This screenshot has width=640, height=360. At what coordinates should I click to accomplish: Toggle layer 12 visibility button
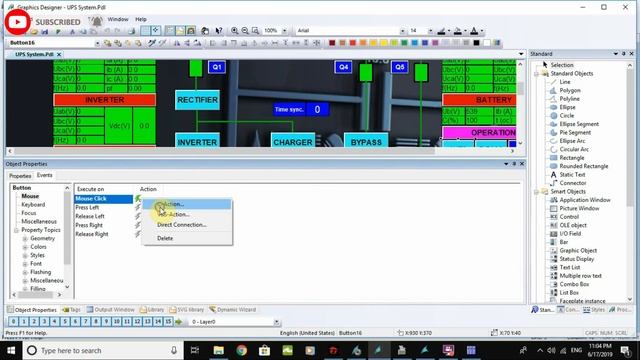point(138,322)
